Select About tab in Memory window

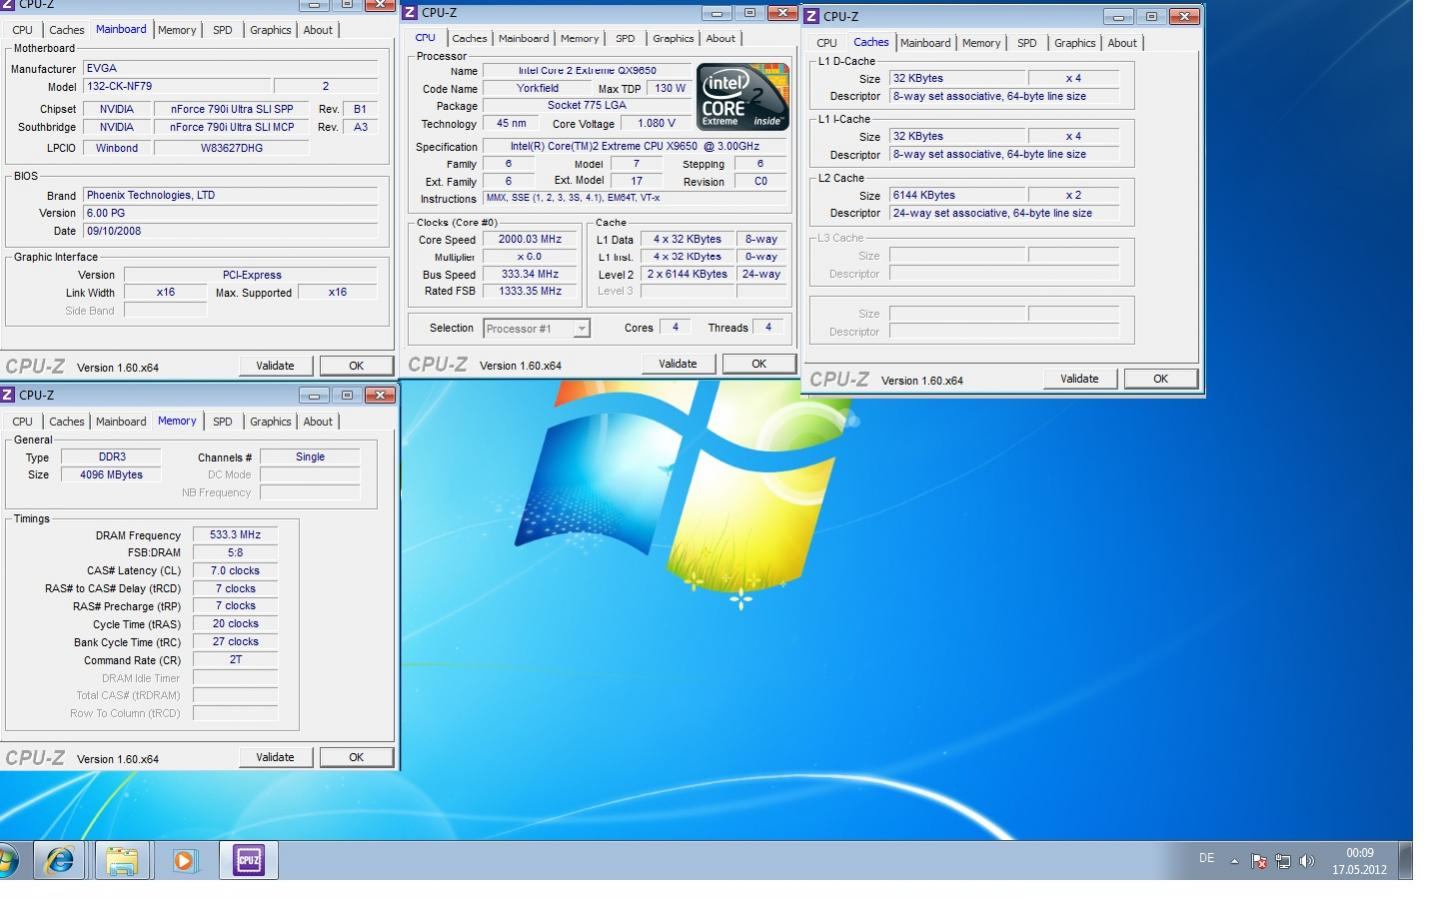[x=318, y=422]
